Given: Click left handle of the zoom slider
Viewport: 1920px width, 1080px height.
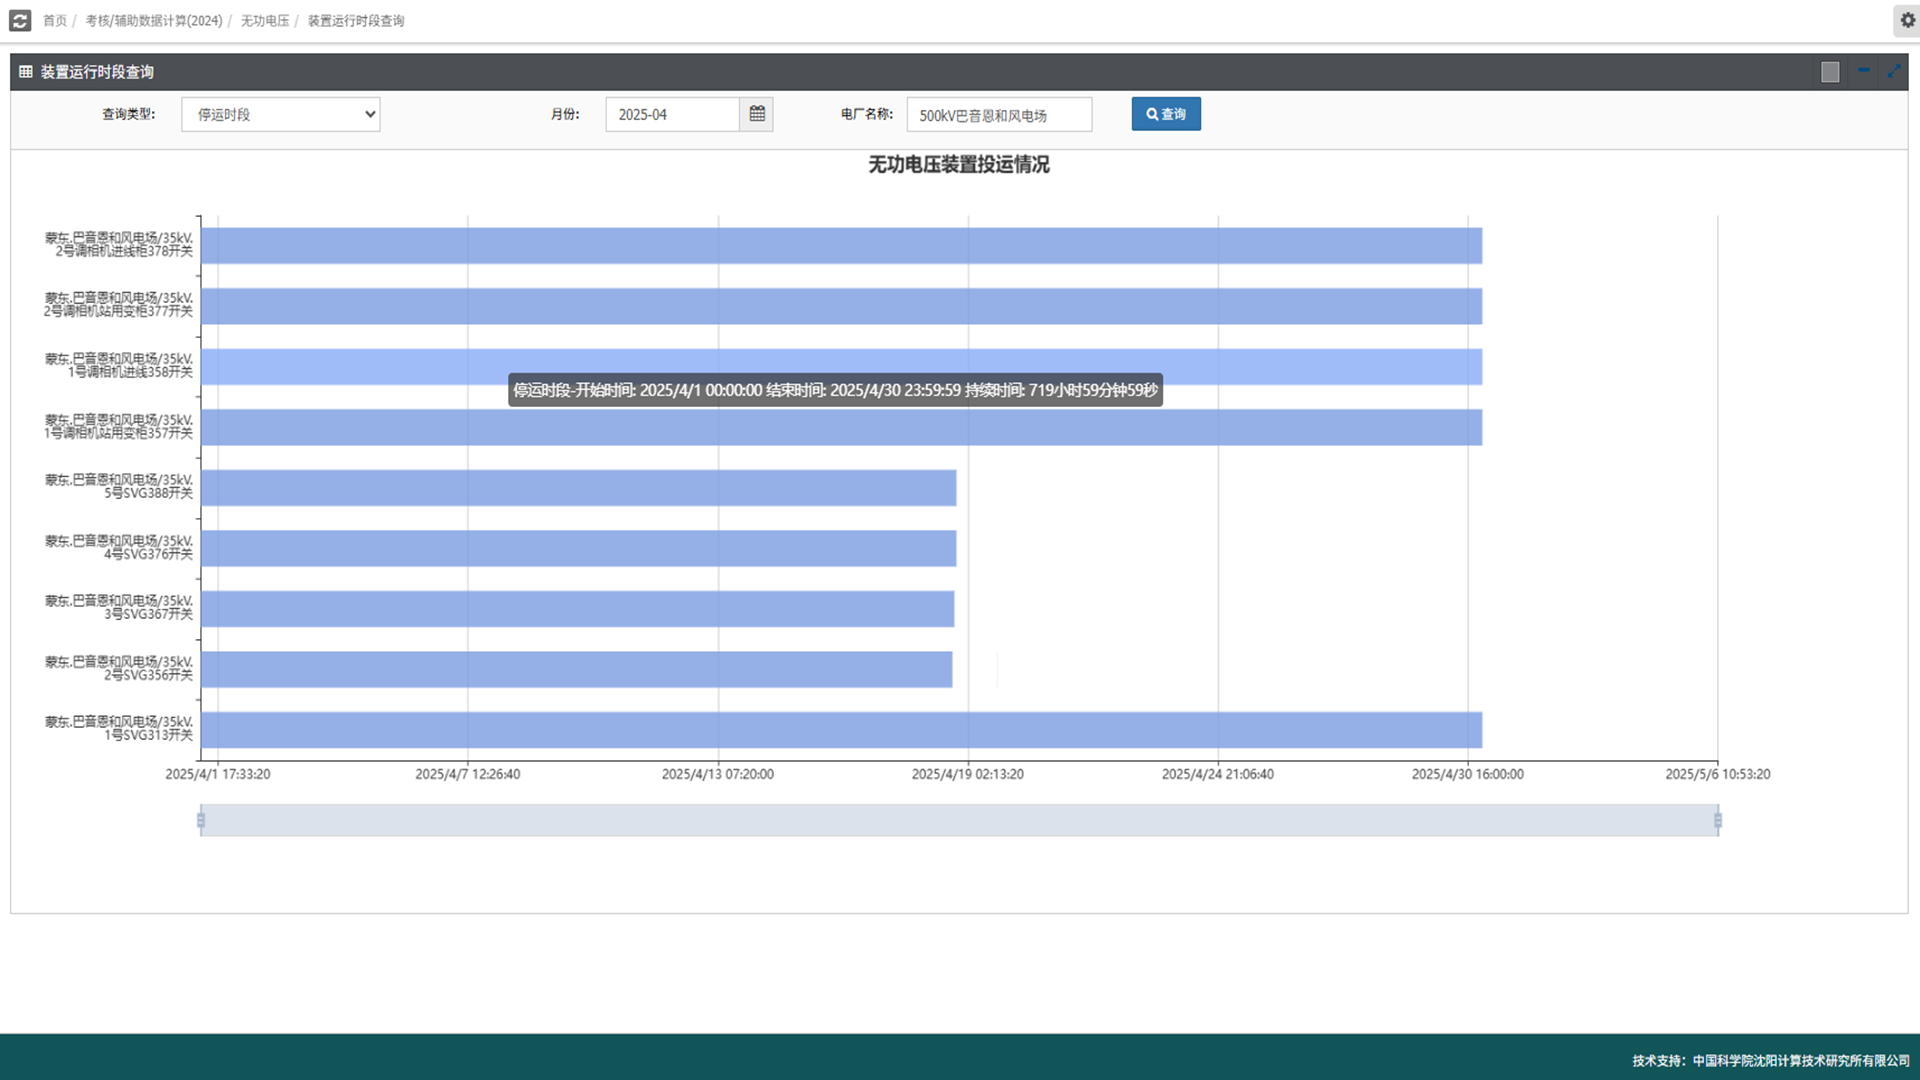Looking at the screenshot, I should [201, 820].
